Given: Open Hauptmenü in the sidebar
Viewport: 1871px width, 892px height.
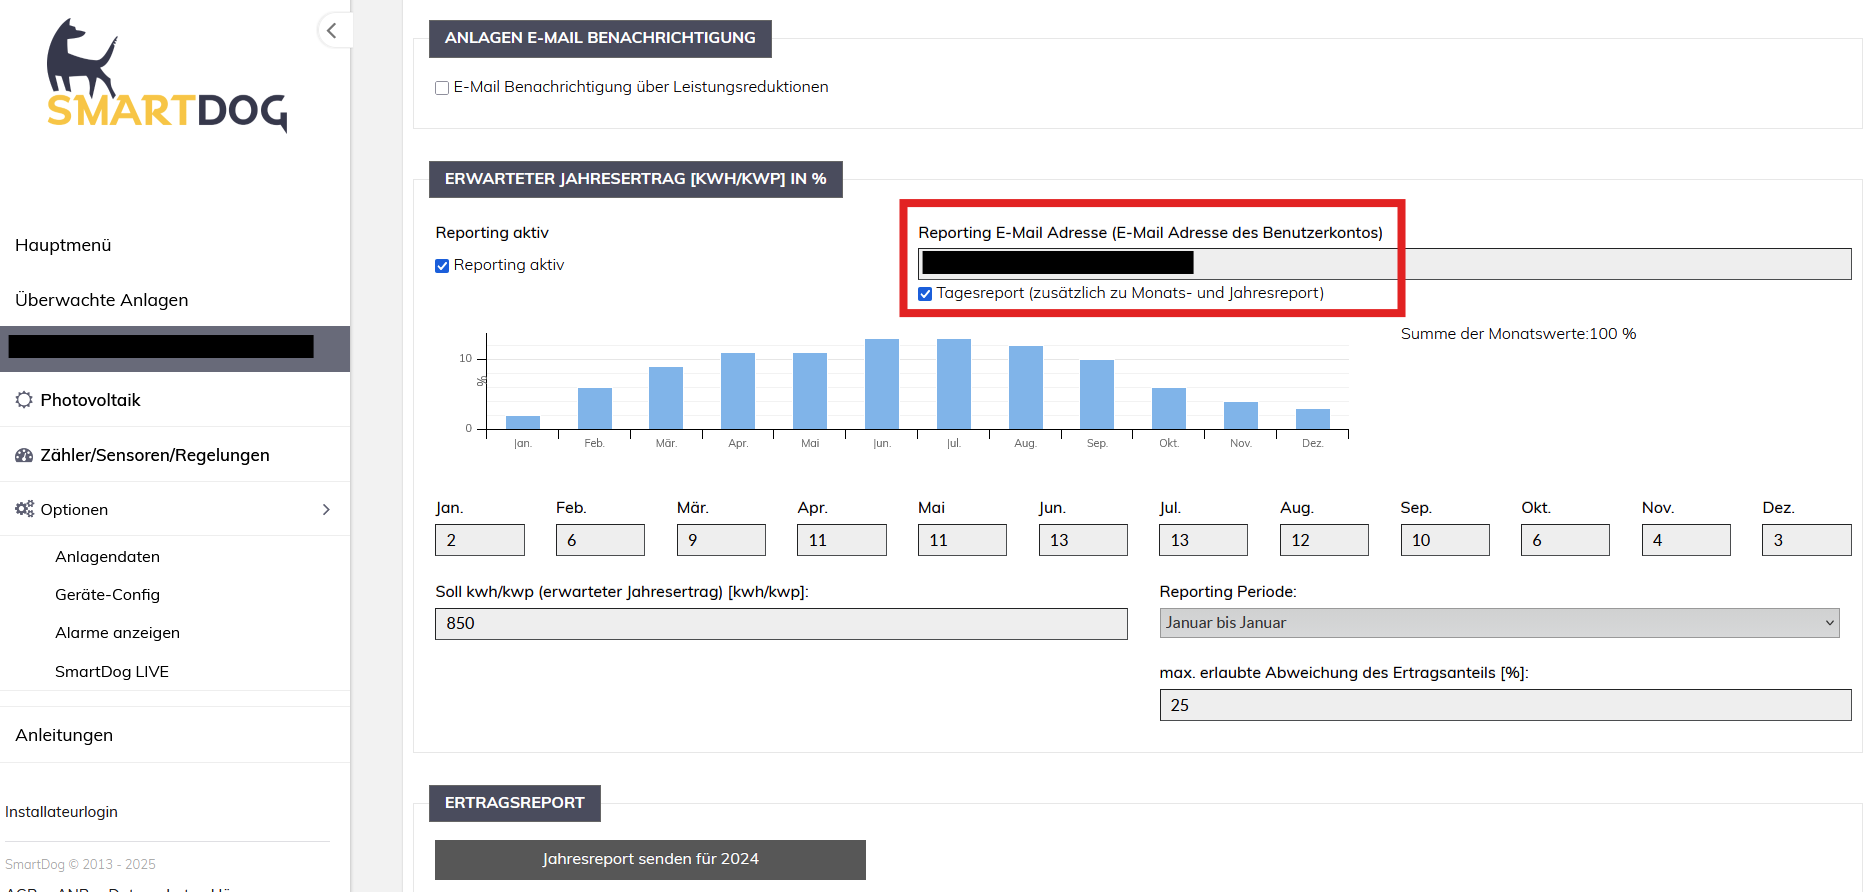Looking at the screenshot, I should pyautogui.click(x=63, y=245).
